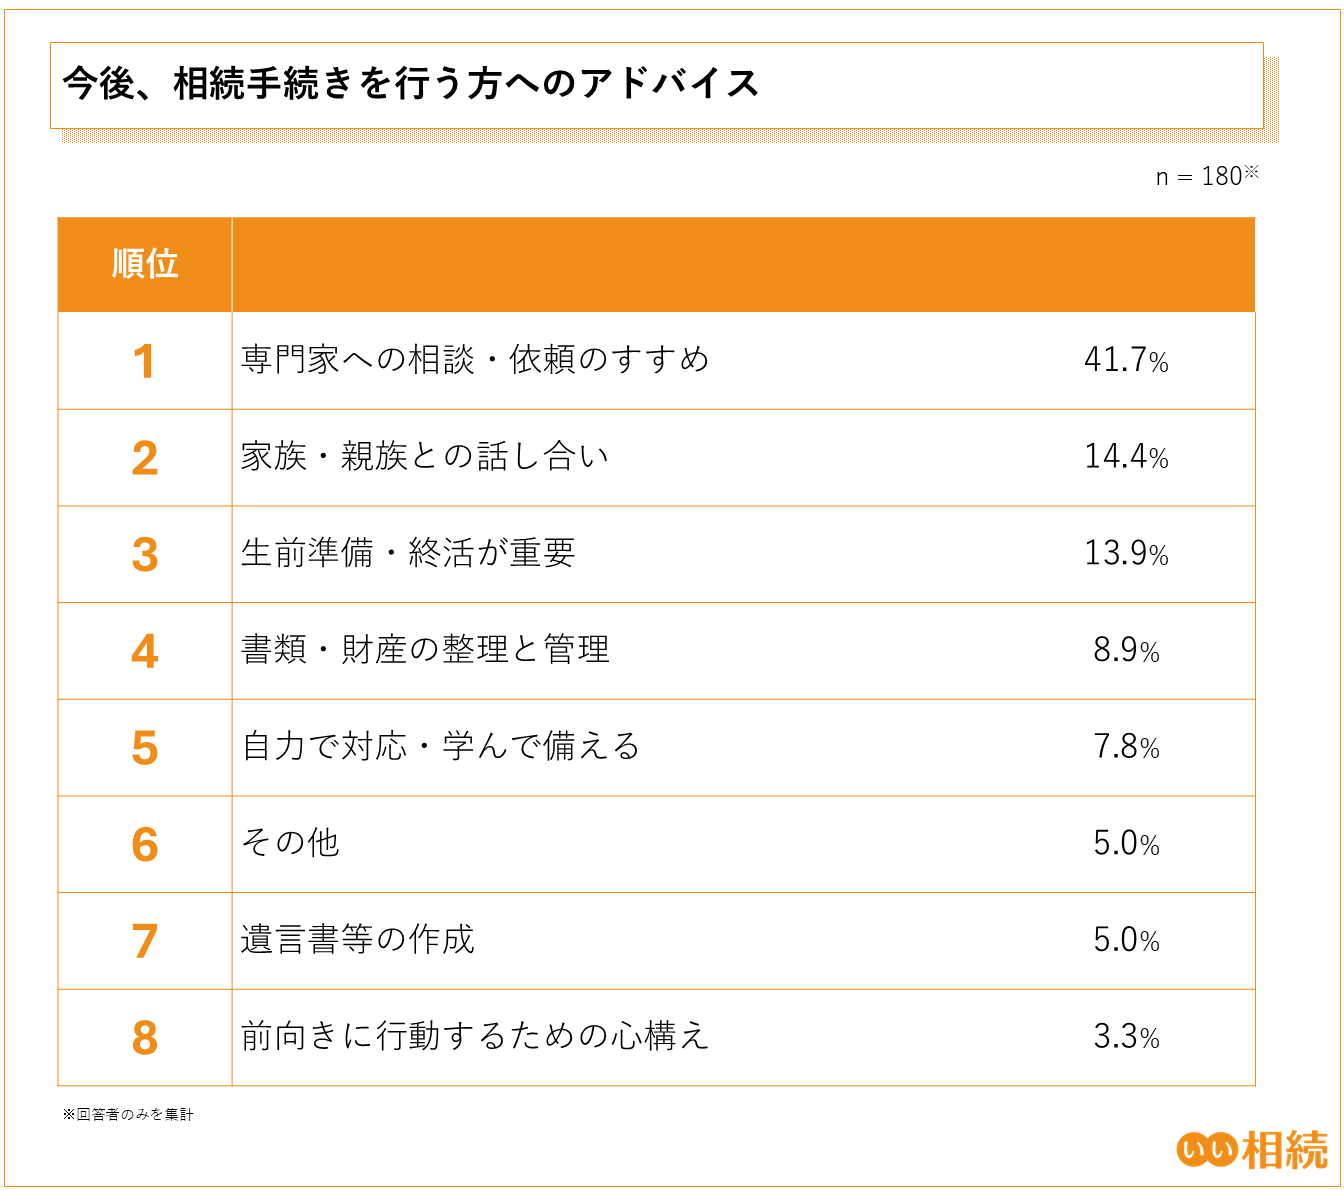
Task: Click the 順位 column header
Action: (145, 264)
